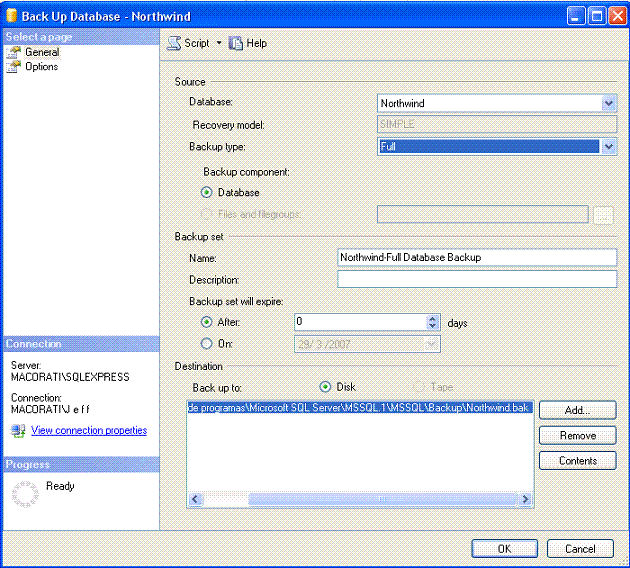Image resolution: width=630 pixels, height=568 pixels.
Task: Click the Cancel button
Action: (580, 549)
